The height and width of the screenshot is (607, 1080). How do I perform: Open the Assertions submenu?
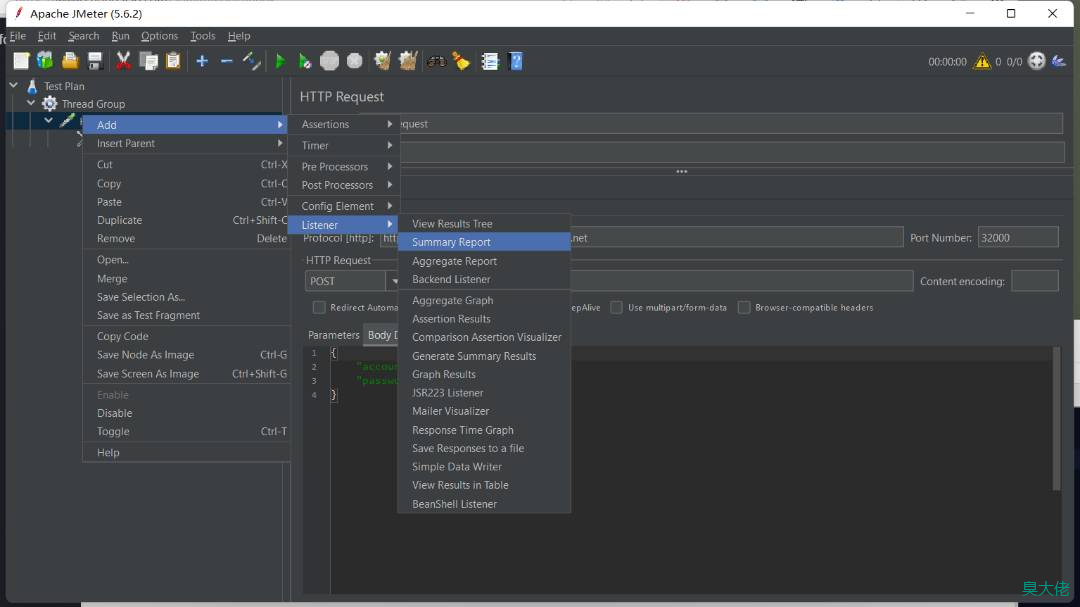coord(344,125)
